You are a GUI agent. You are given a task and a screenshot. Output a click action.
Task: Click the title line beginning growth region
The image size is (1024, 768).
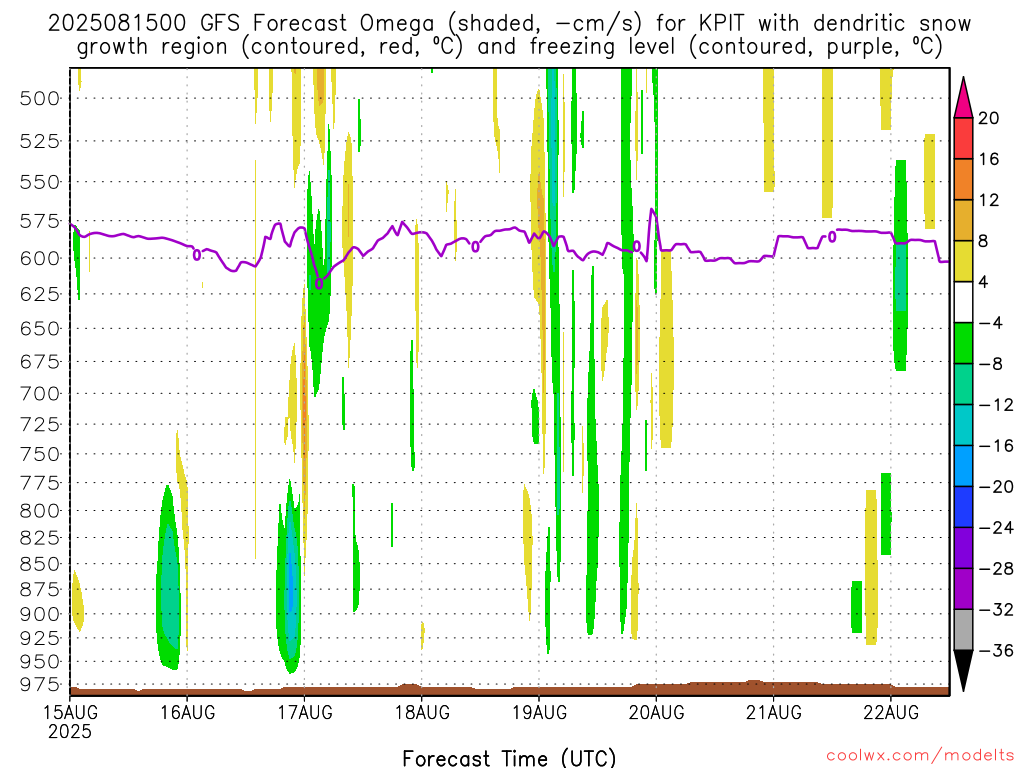click(x=509, y=47)
